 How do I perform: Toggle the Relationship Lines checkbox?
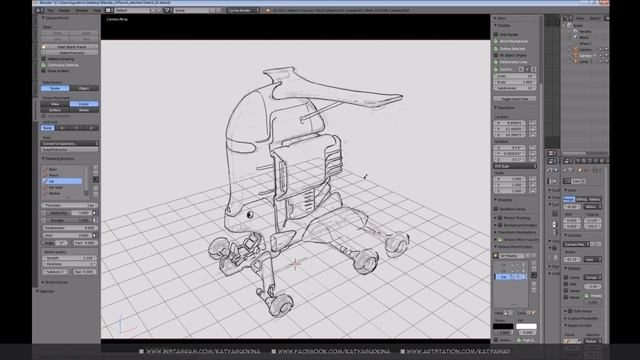(x=496, y=62)
